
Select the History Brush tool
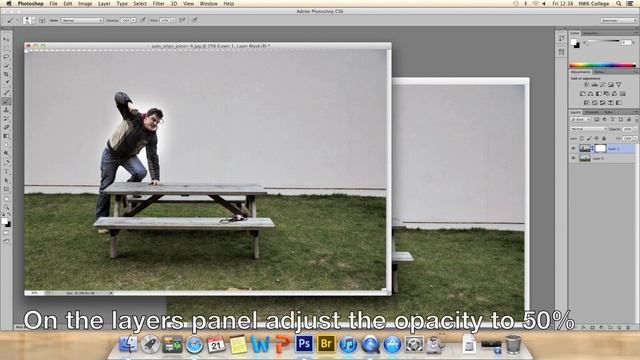point(6,118)
